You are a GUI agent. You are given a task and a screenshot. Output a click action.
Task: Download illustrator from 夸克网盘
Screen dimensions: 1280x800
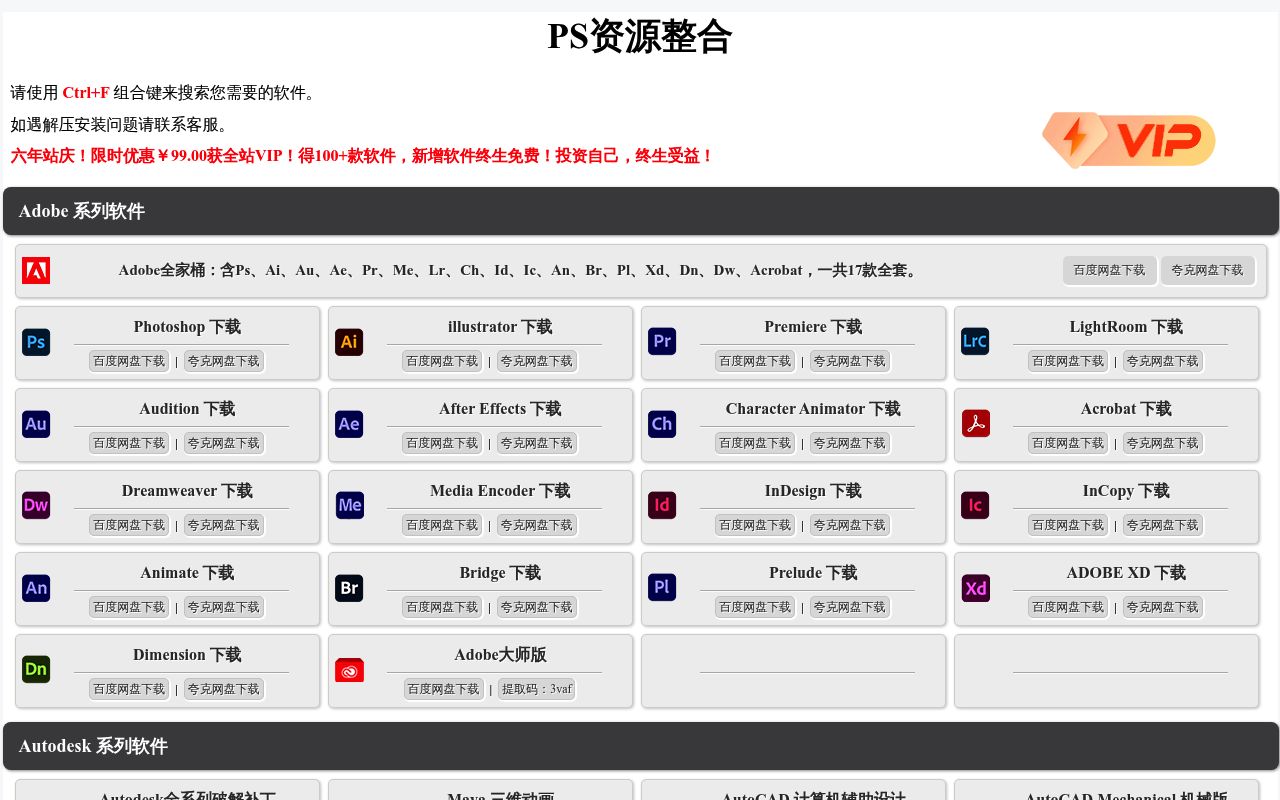pyautogui.click(x=537, y=361)
